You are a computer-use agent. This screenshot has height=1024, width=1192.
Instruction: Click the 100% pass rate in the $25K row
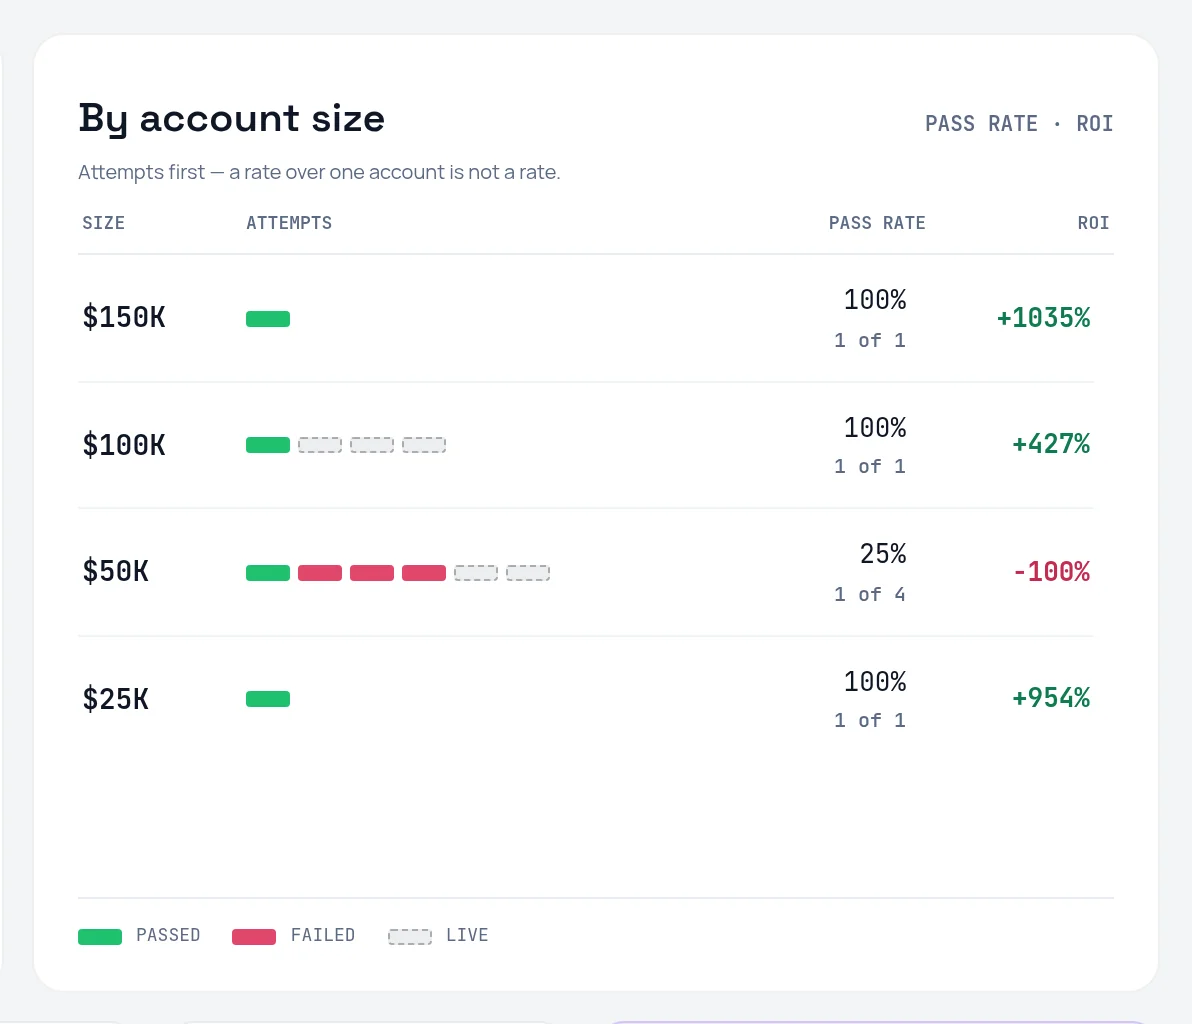(x=875, y=681)
